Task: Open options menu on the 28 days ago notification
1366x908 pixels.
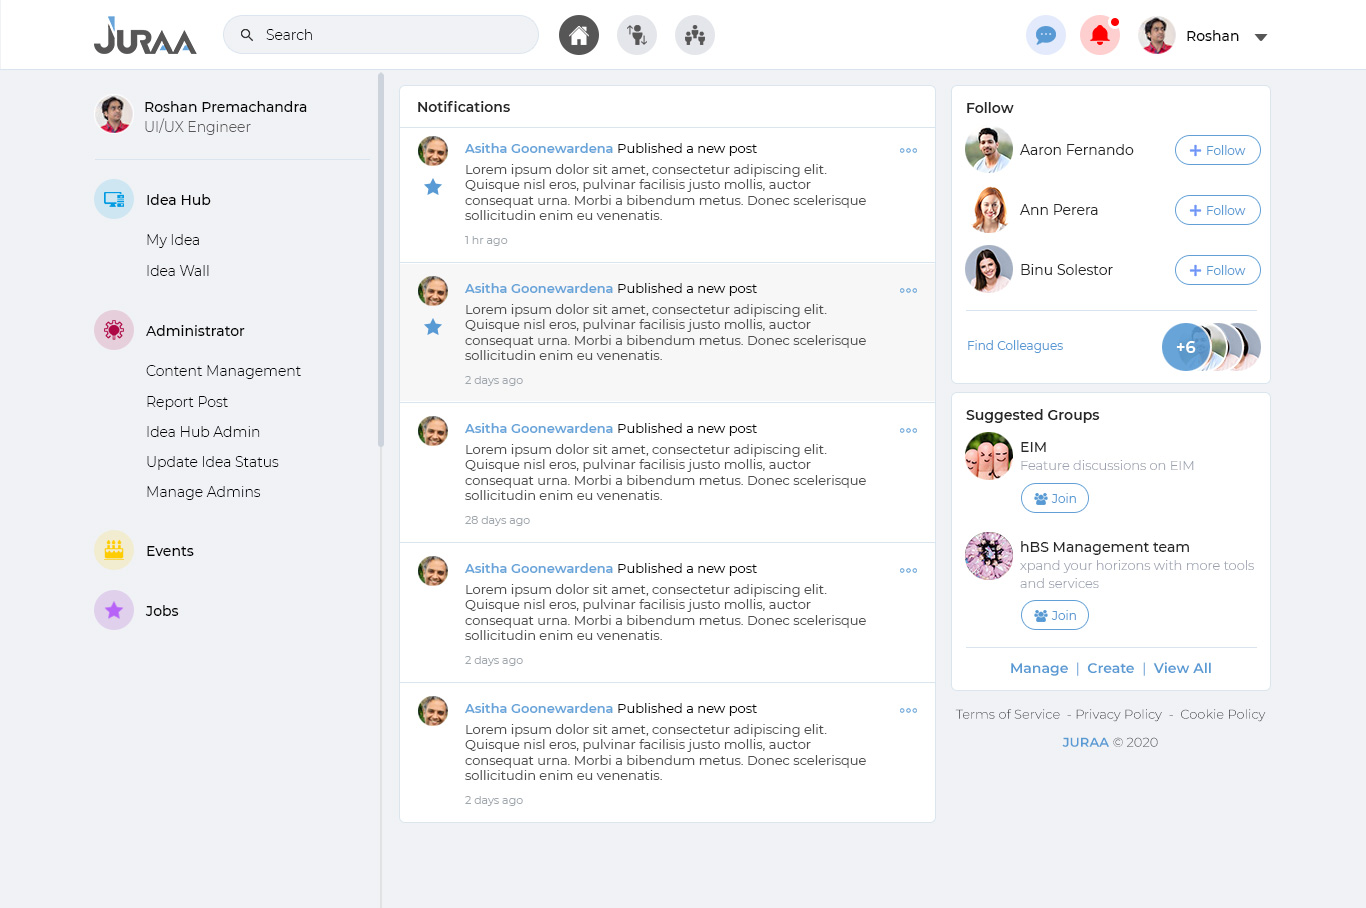Action: (x=908, y=431)
